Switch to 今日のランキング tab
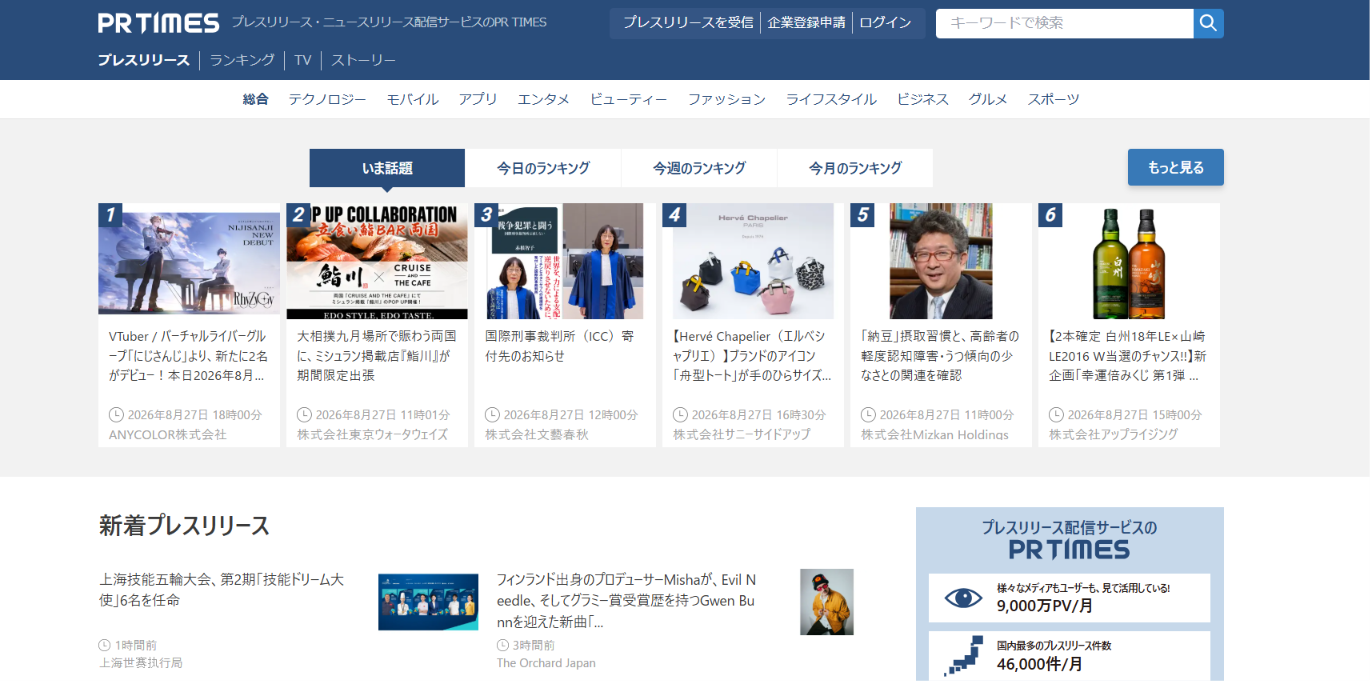1370x681 pixels. (x=543, y=168)
